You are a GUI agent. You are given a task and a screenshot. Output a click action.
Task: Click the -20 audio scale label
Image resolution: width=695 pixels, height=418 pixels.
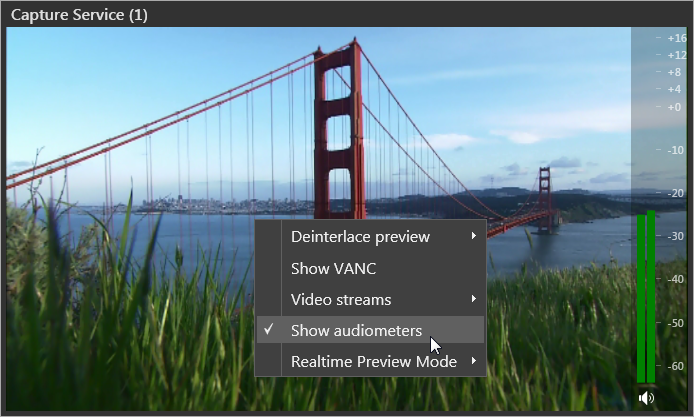[675, 193]
